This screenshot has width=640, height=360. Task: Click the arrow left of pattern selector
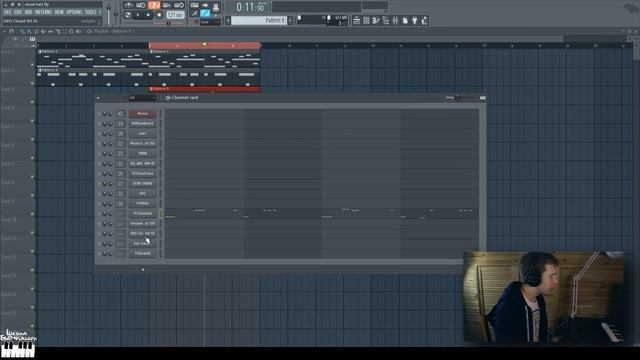[228, 20]
